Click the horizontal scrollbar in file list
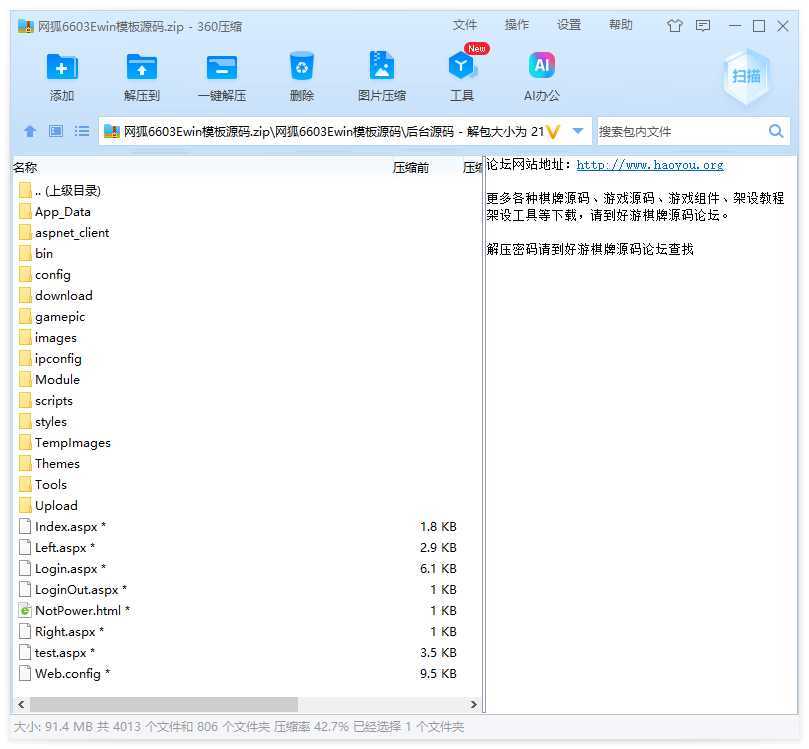The image size is (809, 749). (x=155, y=704)
